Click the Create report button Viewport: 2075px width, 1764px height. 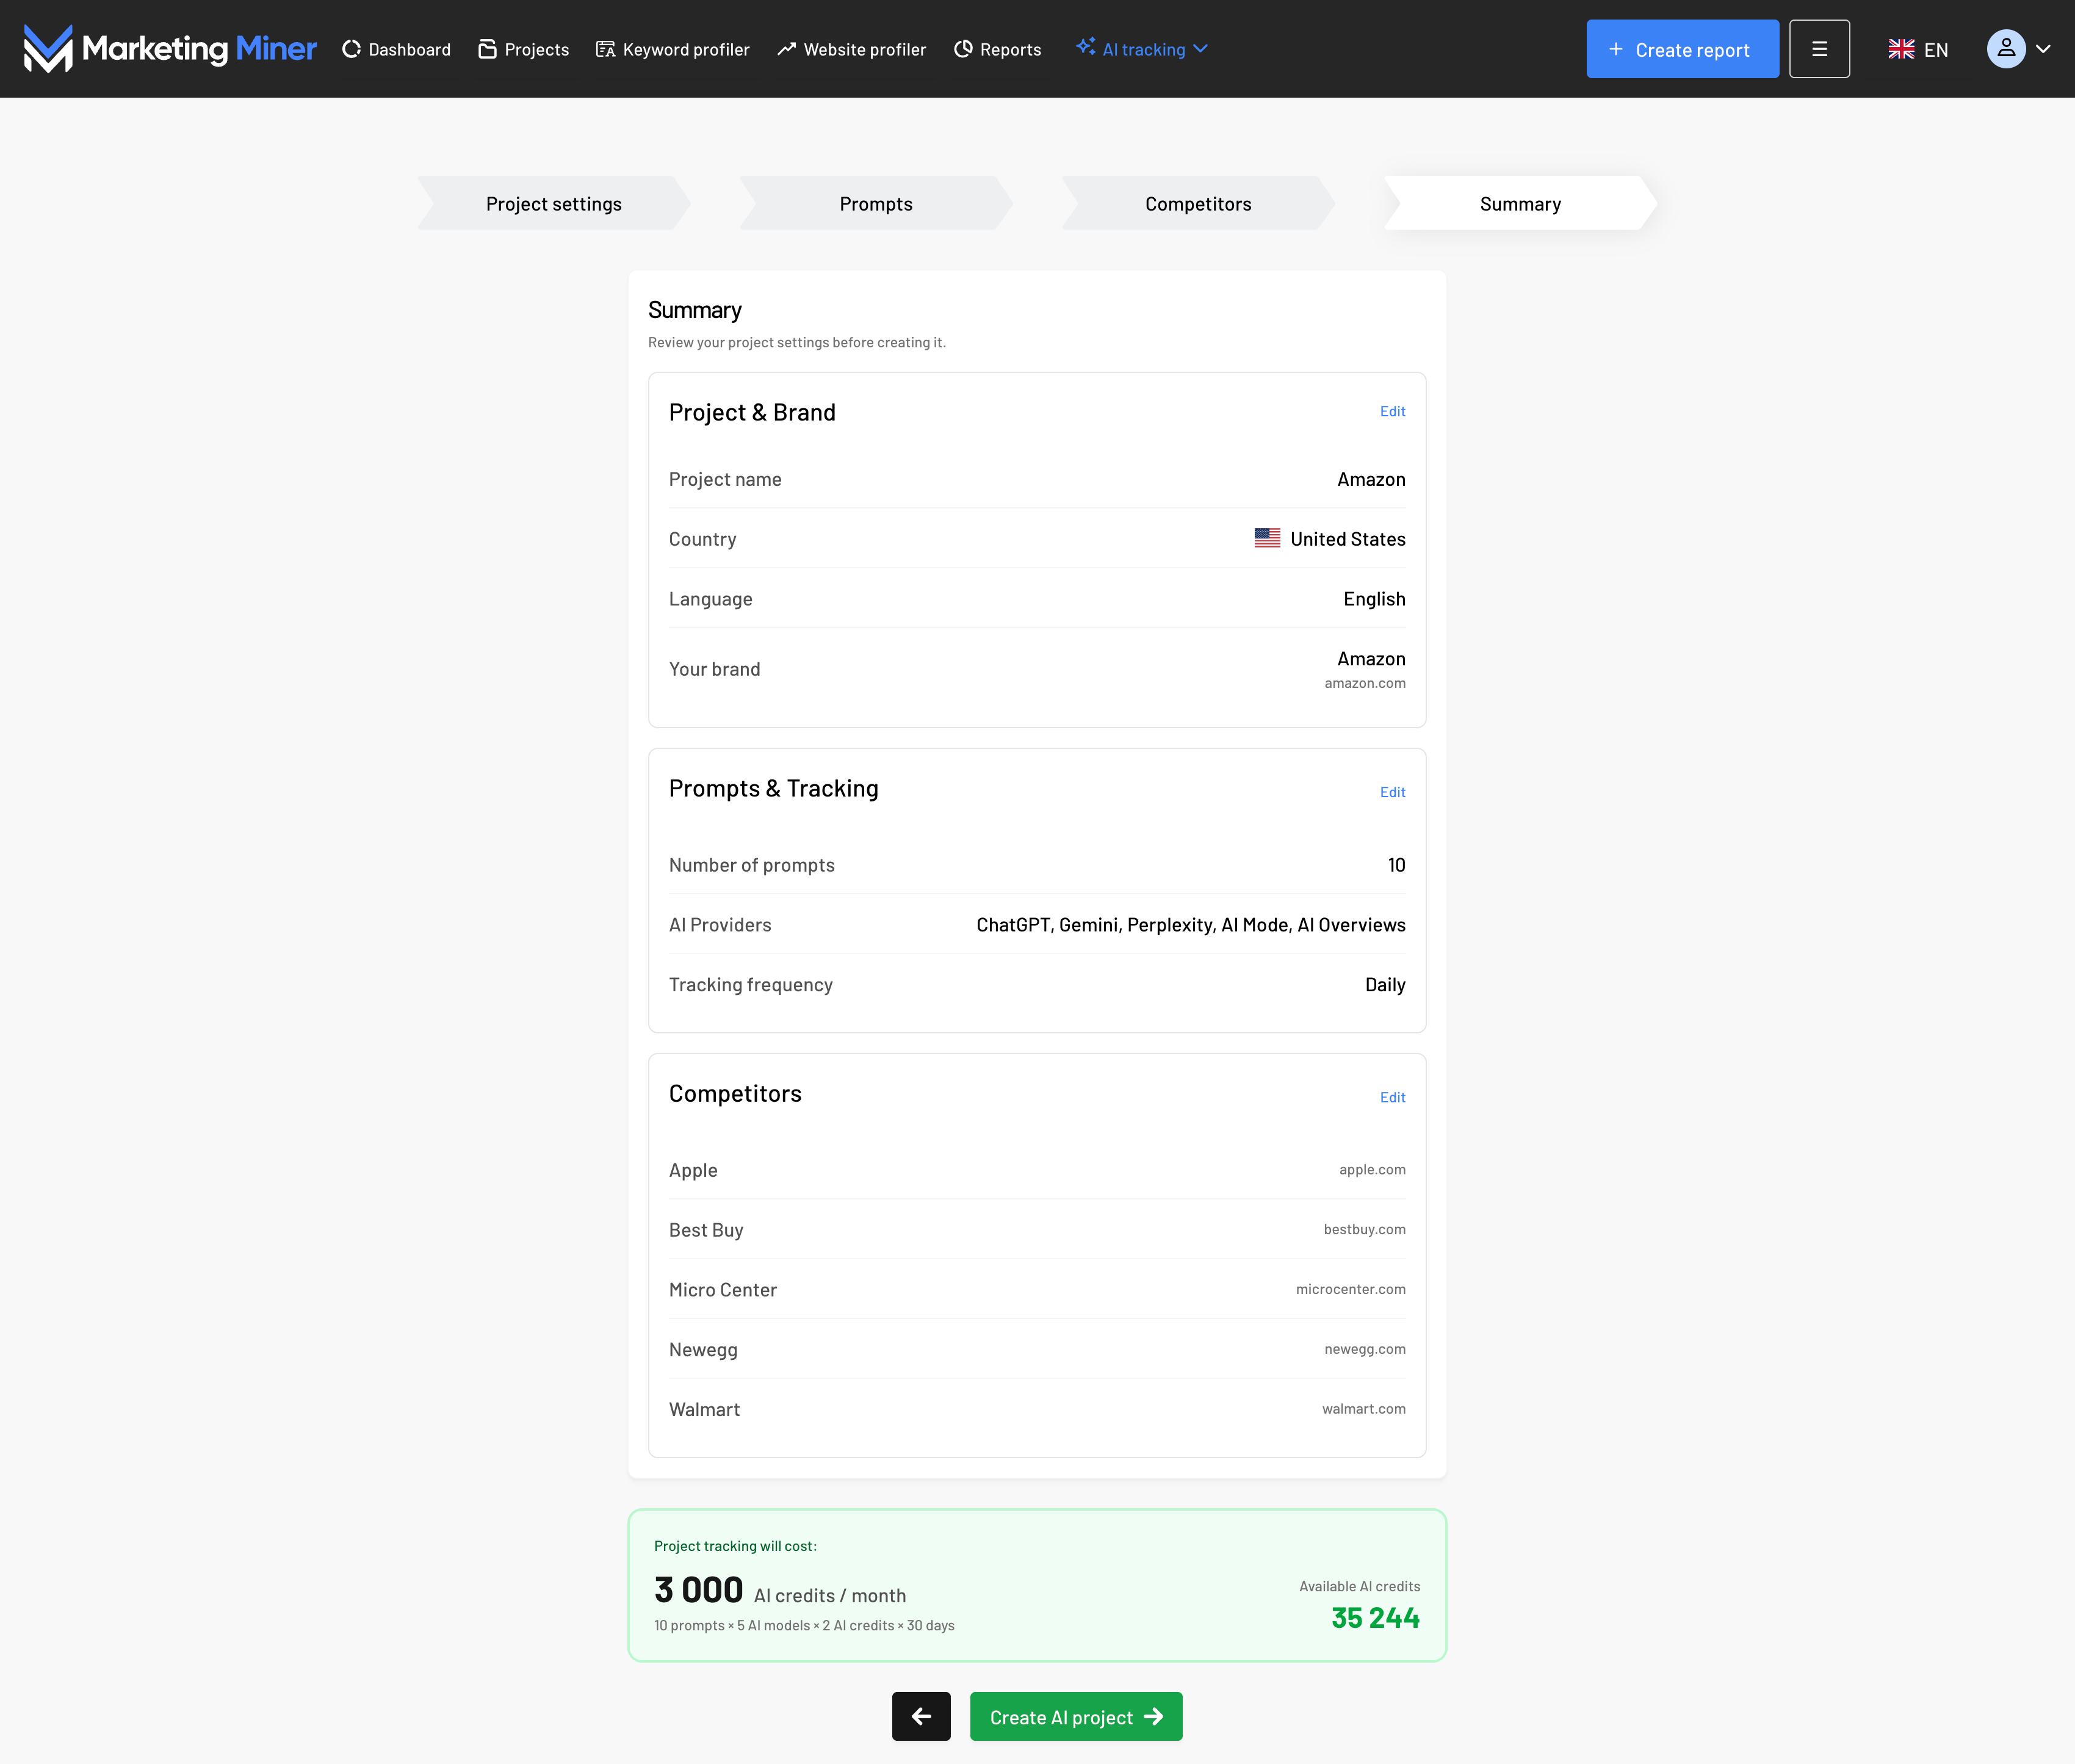(x=1681, y=49)
